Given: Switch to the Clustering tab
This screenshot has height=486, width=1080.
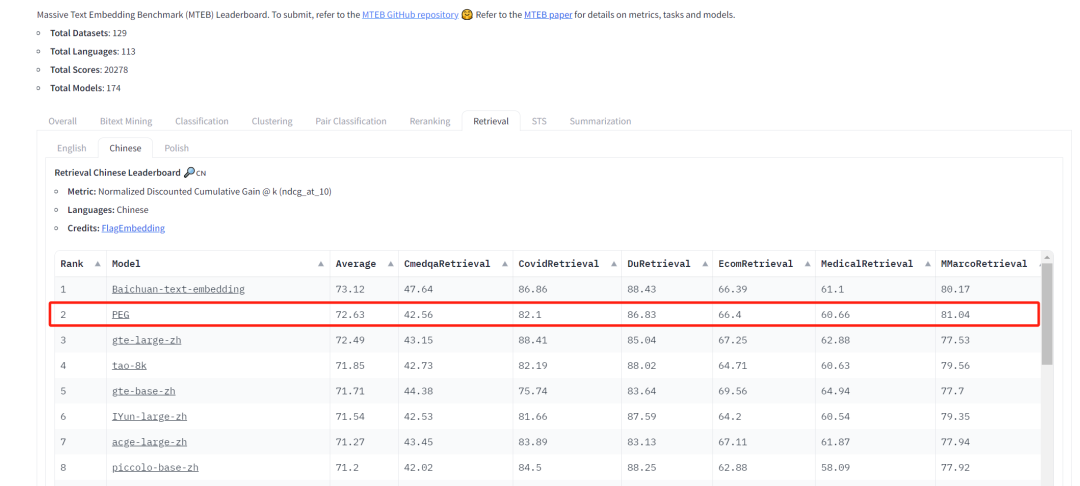Looking at the screenshot, I should pyautogui.click(x=272, y=121).
